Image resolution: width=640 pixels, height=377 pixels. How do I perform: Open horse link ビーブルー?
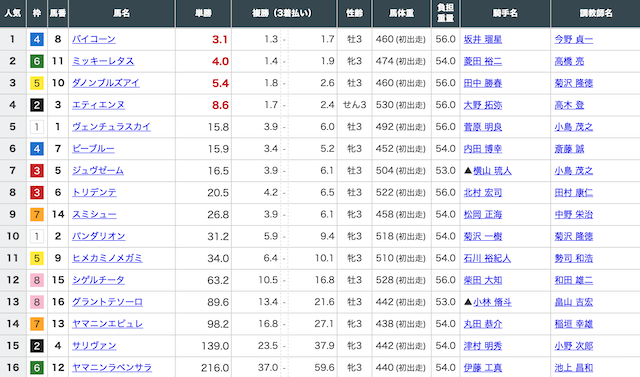(x=93, y=149)
